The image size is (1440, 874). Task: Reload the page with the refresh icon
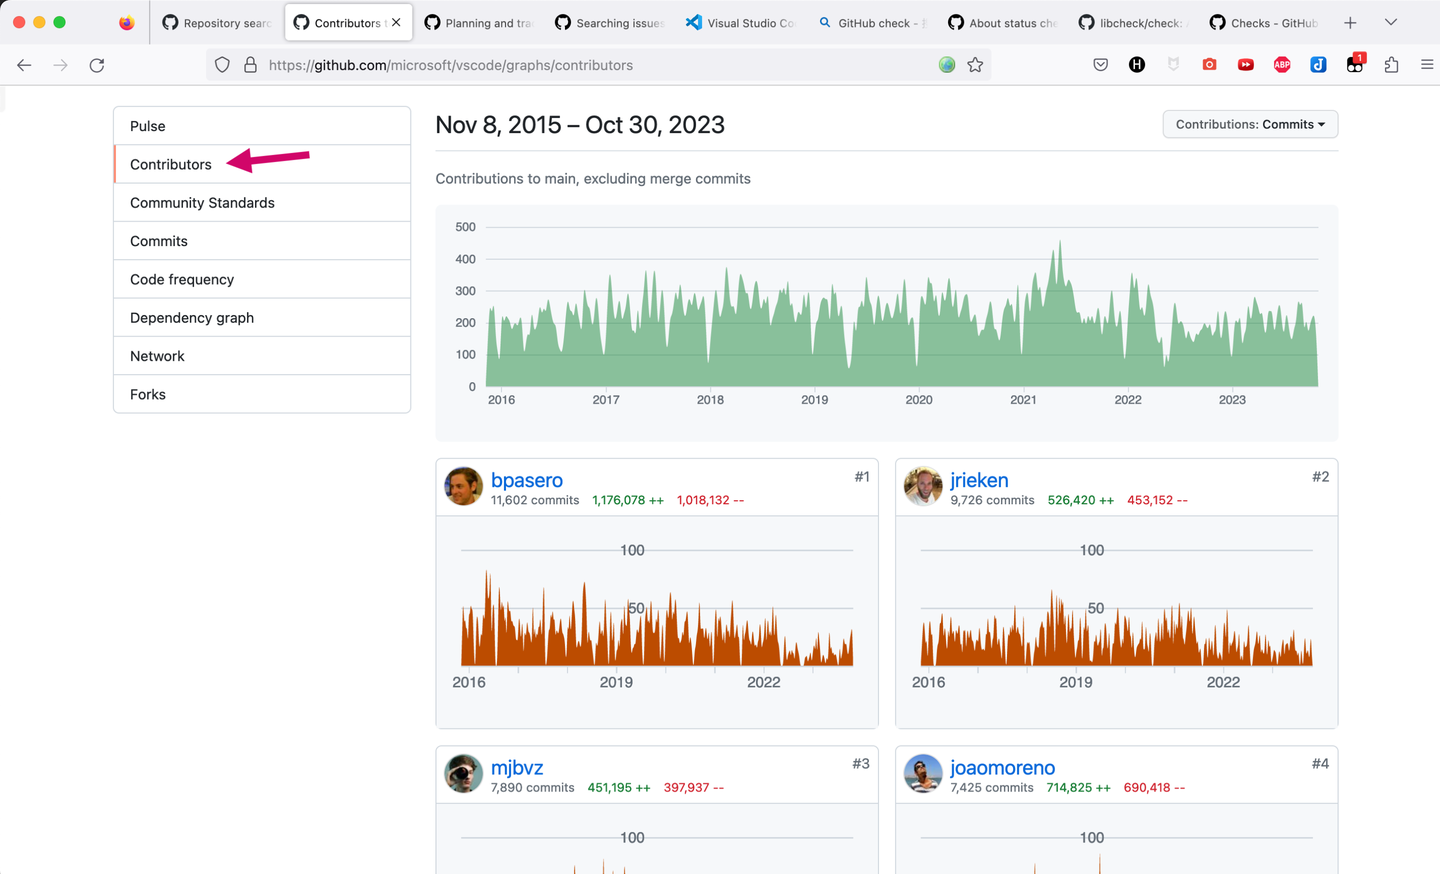97,65
